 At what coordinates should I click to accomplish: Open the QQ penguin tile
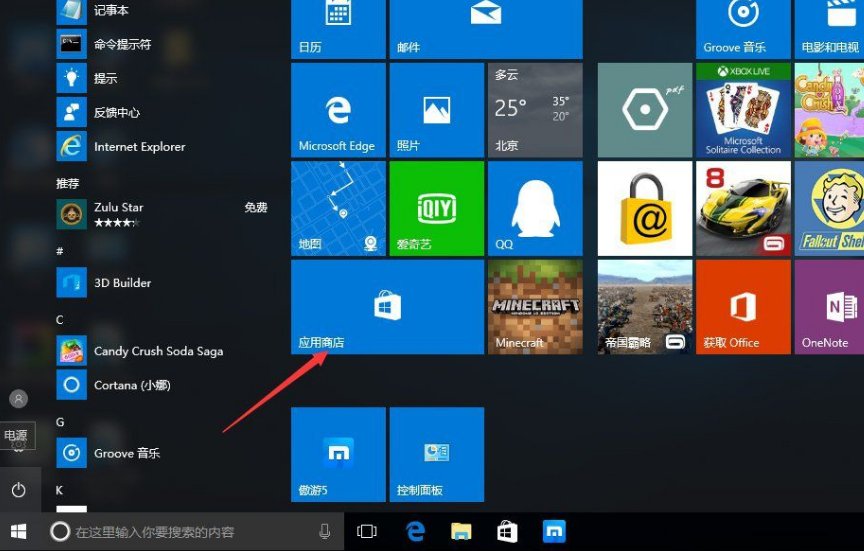(x=535, y=208)
